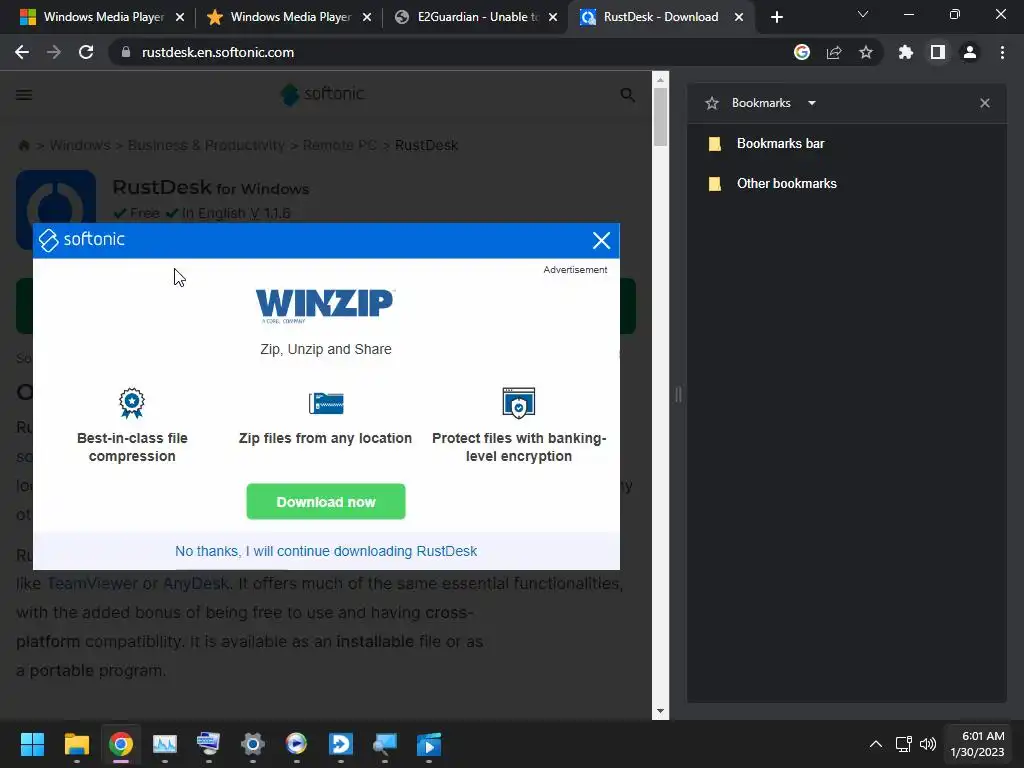Screen dimensions: 1024x768
Task: Show hidden system tray icons
Action: 876,744
